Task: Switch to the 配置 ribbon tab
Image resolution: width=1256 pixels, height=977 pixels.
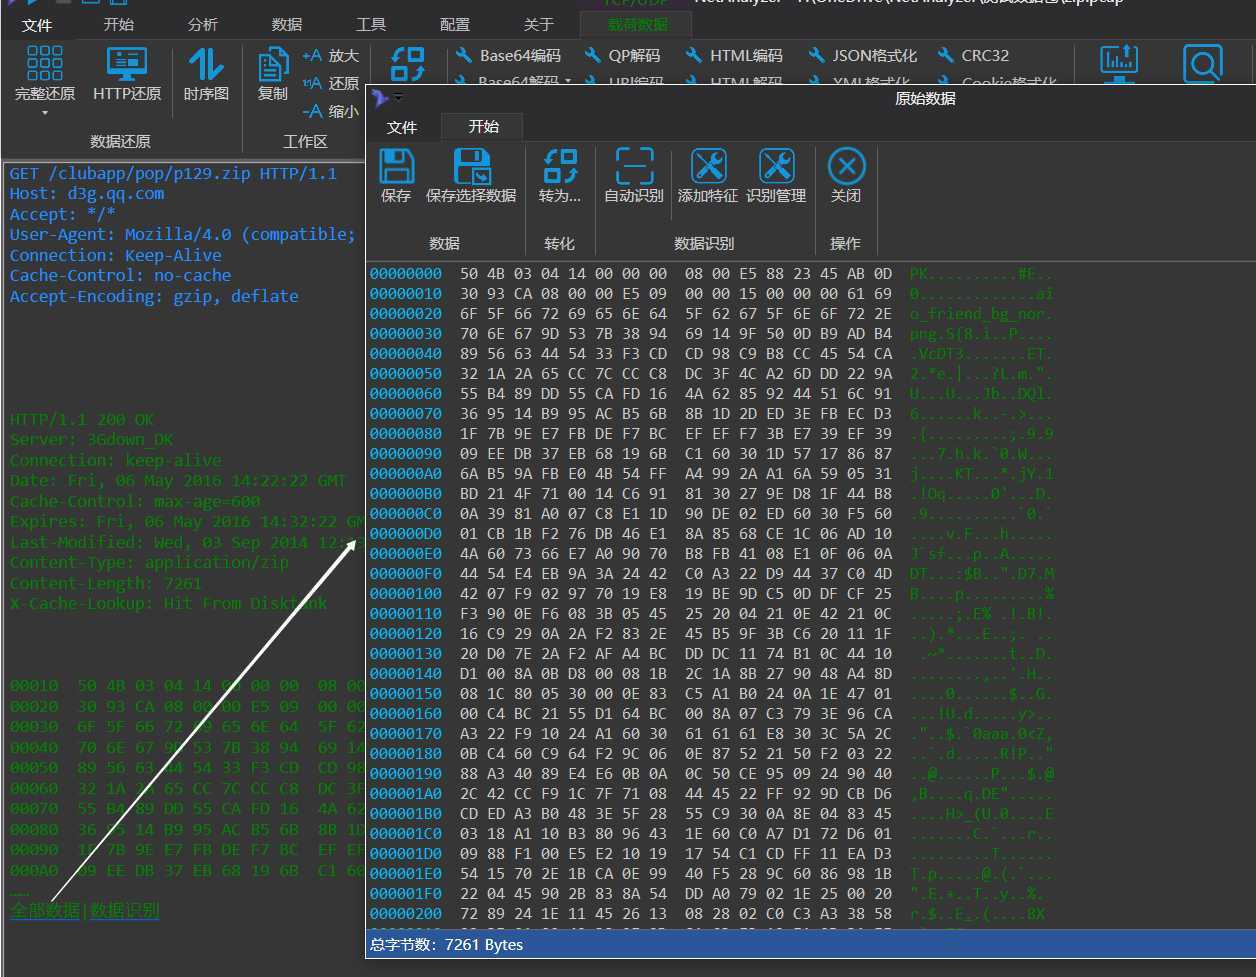Action: (455, 24)
